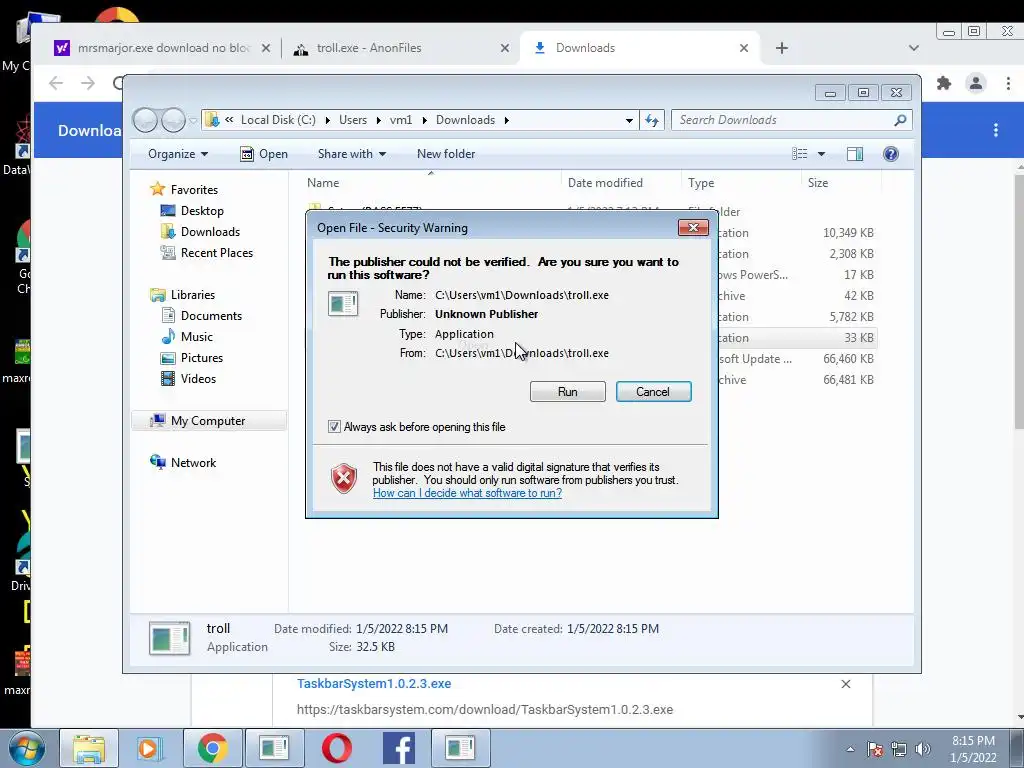The image size is (1024, 768).
Task: Open Chrome profile avatar icon
Action: (x=976, y=83)
